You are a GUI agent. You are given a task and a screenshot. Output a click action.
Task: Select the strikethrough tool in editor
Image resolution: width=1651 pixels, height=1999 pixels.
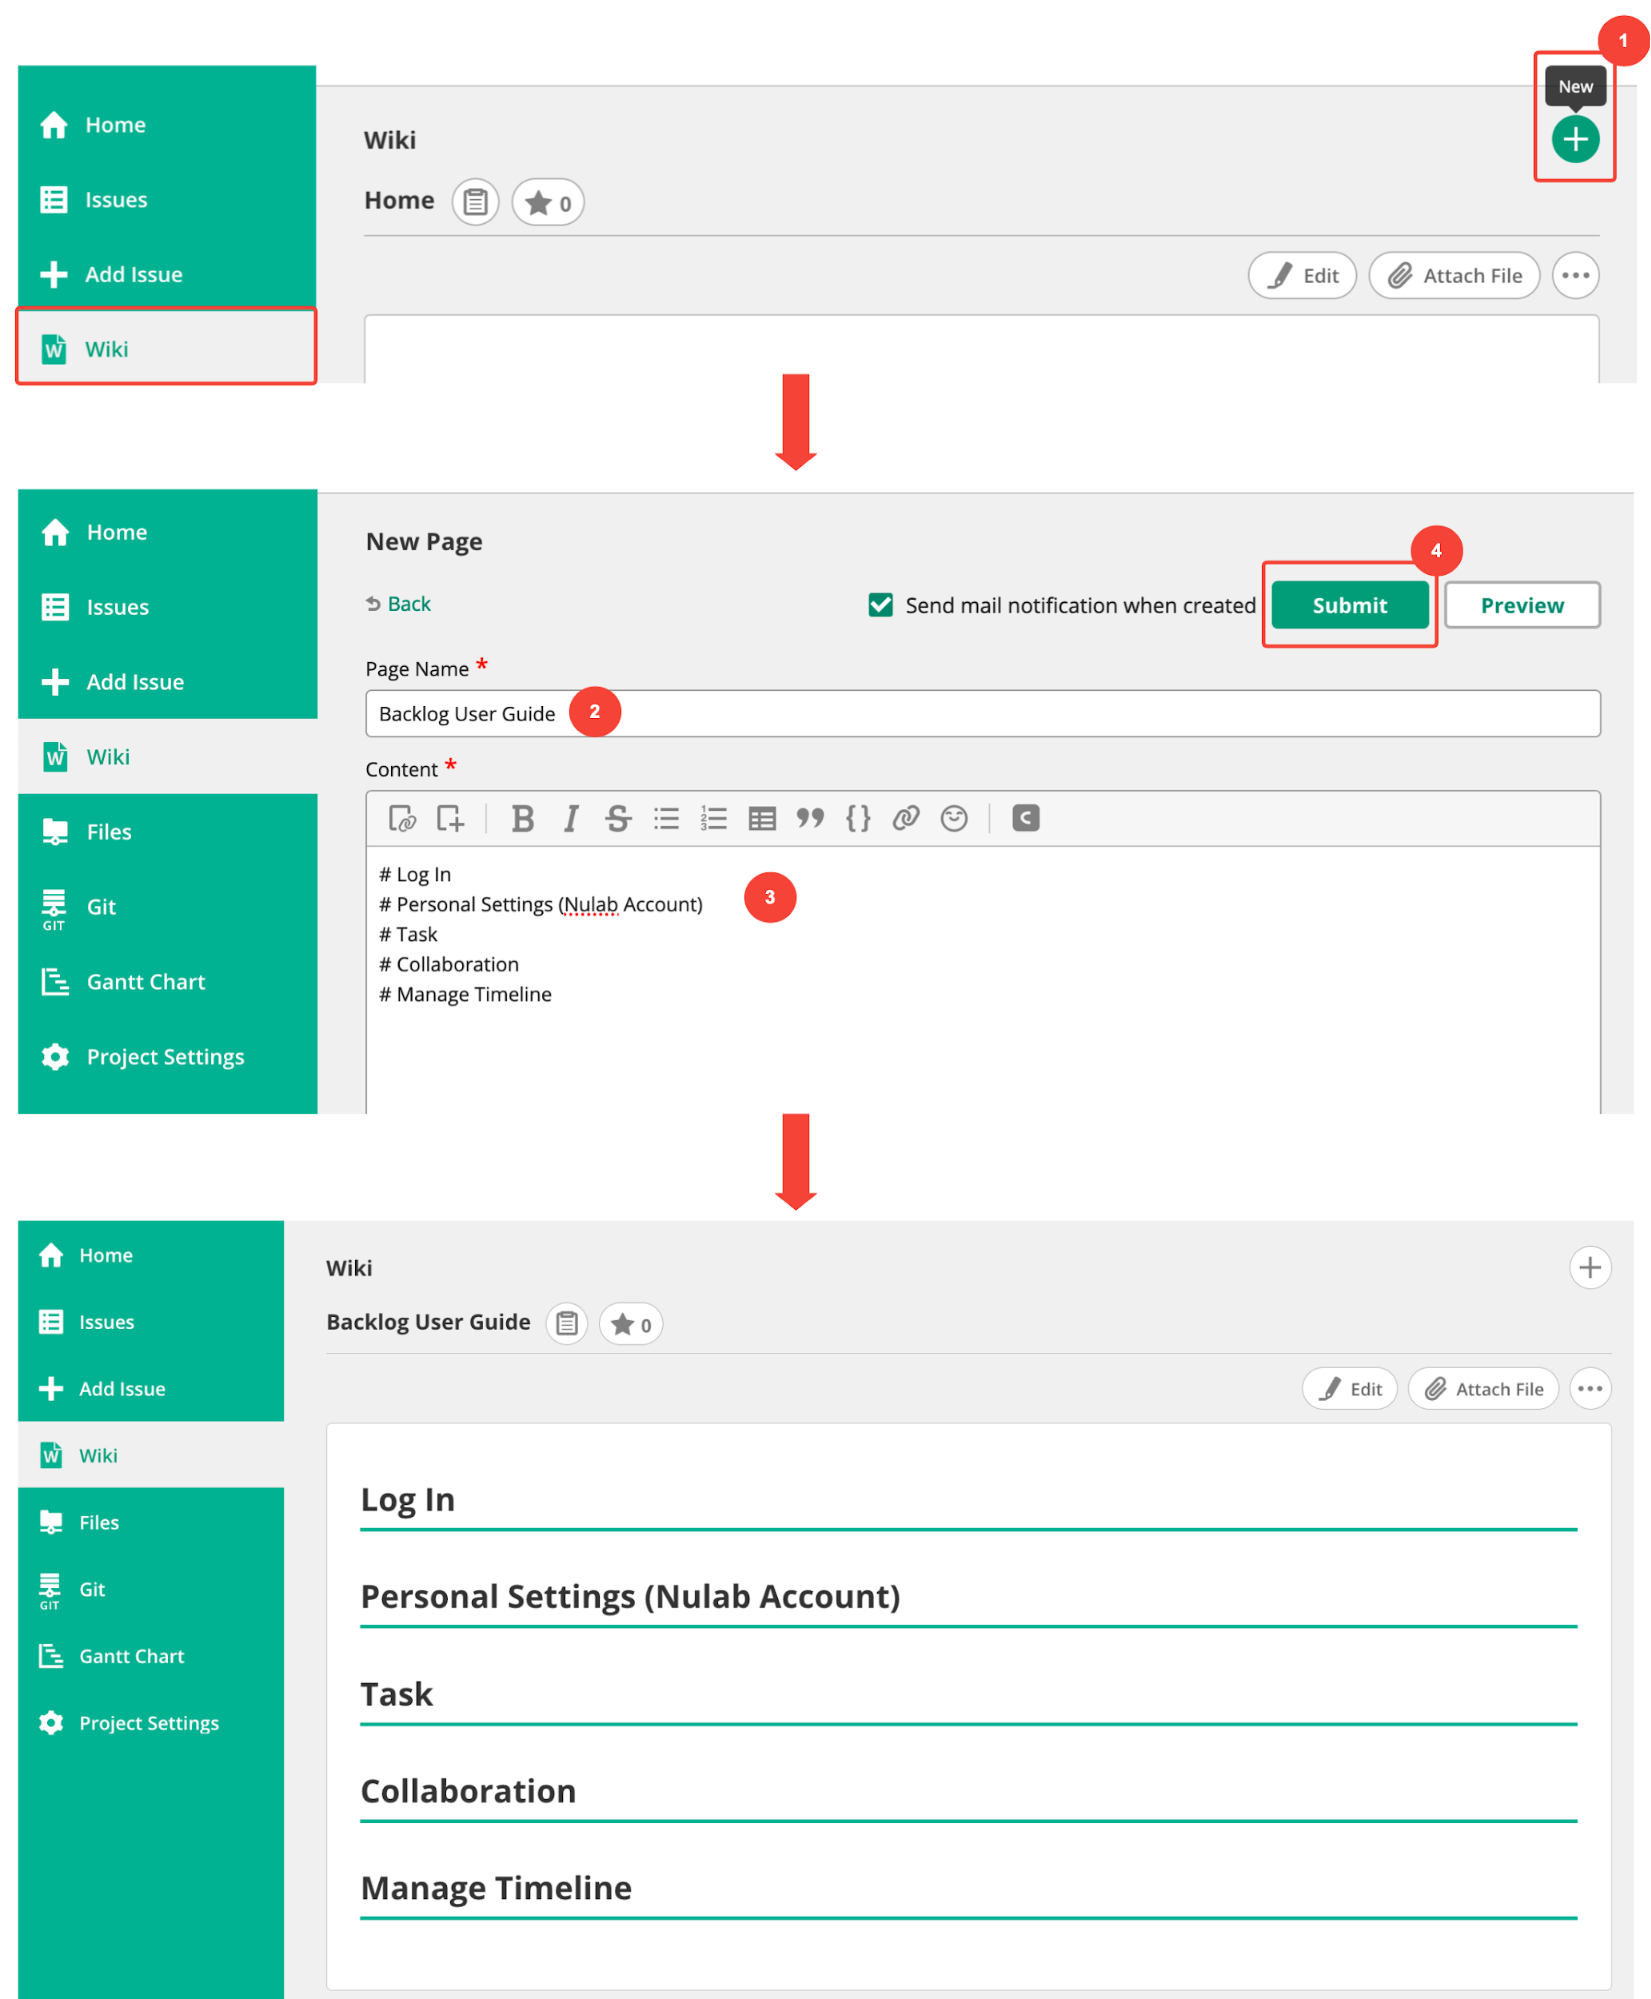[617, 819]
